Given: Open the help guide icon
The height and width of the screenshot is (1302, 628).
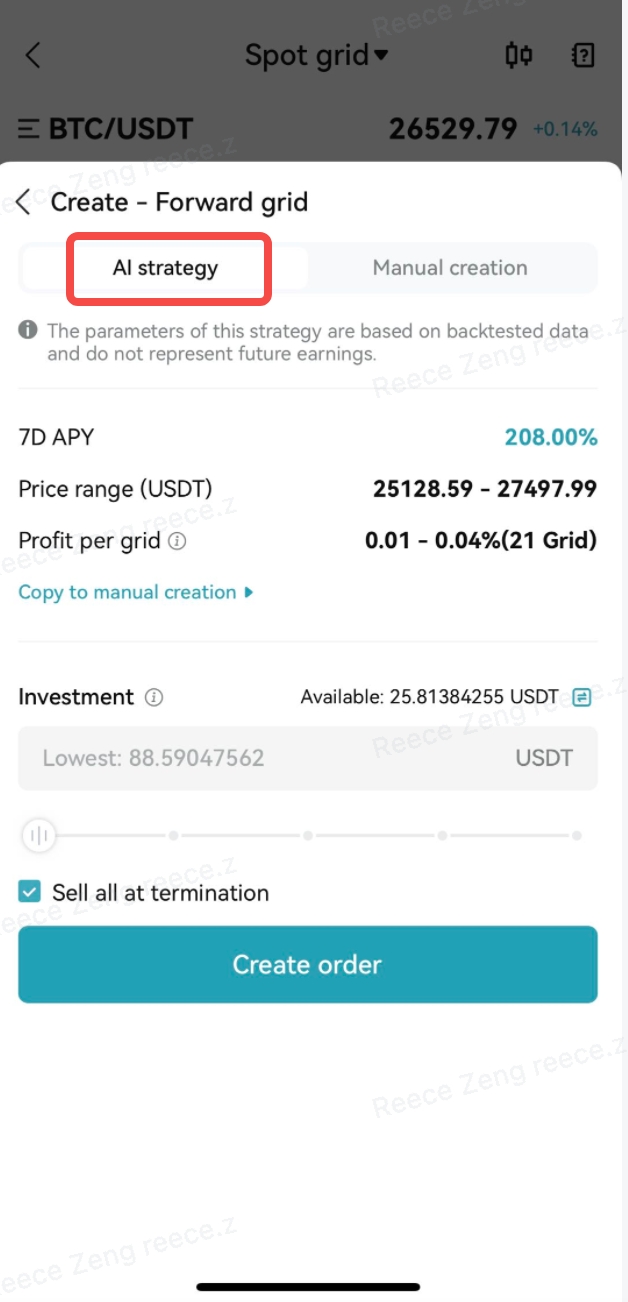Looking at the screenshot, I should coord(582,55).
